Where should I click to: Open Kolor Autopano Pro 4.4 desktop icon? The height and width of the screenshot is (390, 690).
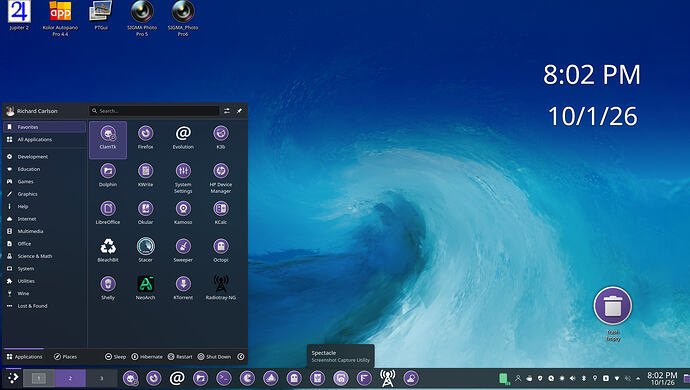(60, 18)
